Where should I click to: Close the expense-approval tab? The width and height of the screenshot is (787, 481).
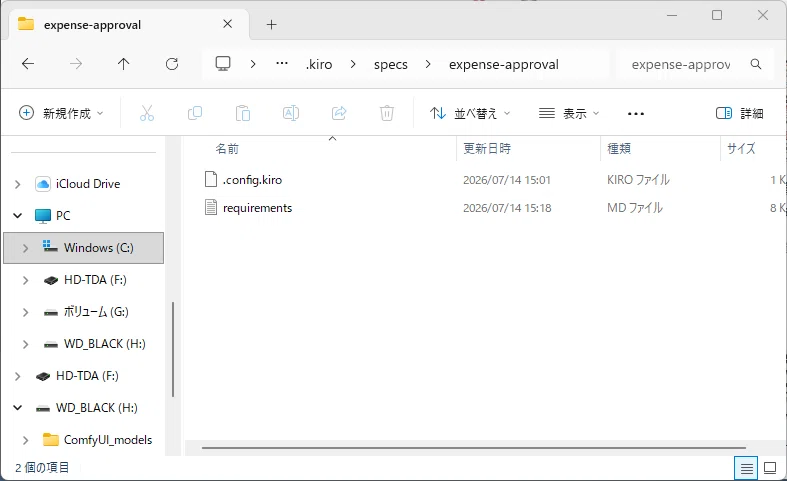227,24
